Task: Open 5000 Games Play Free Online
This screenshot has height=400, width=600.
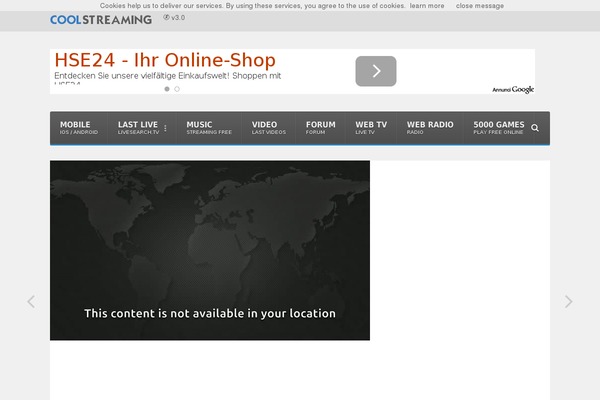Action: click(498, 128)
